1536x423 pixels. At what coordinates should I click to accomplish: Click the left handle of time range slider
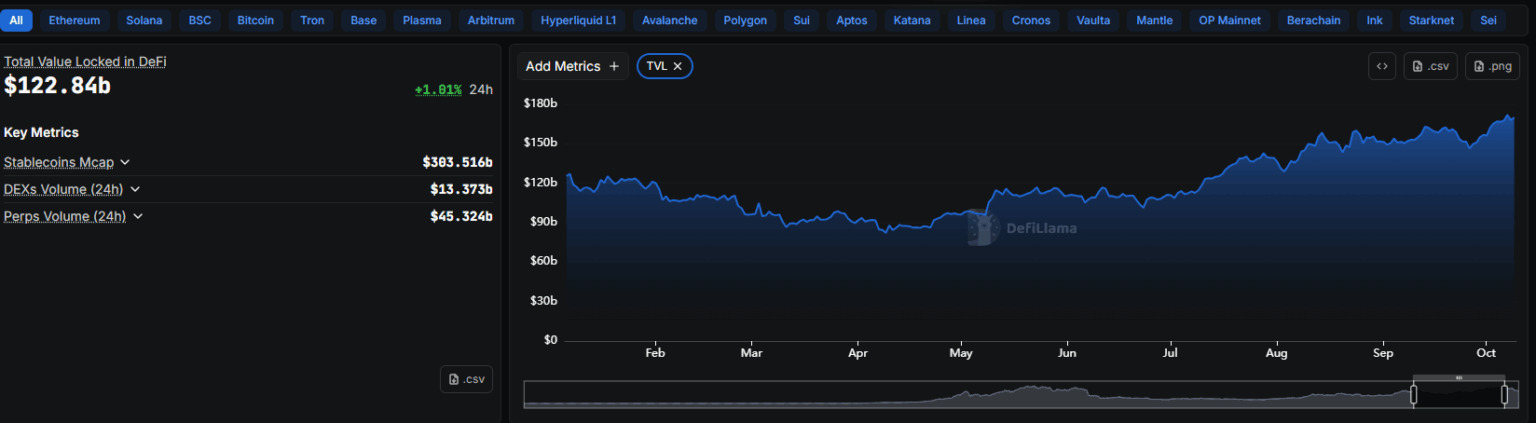pos(1413,395)
